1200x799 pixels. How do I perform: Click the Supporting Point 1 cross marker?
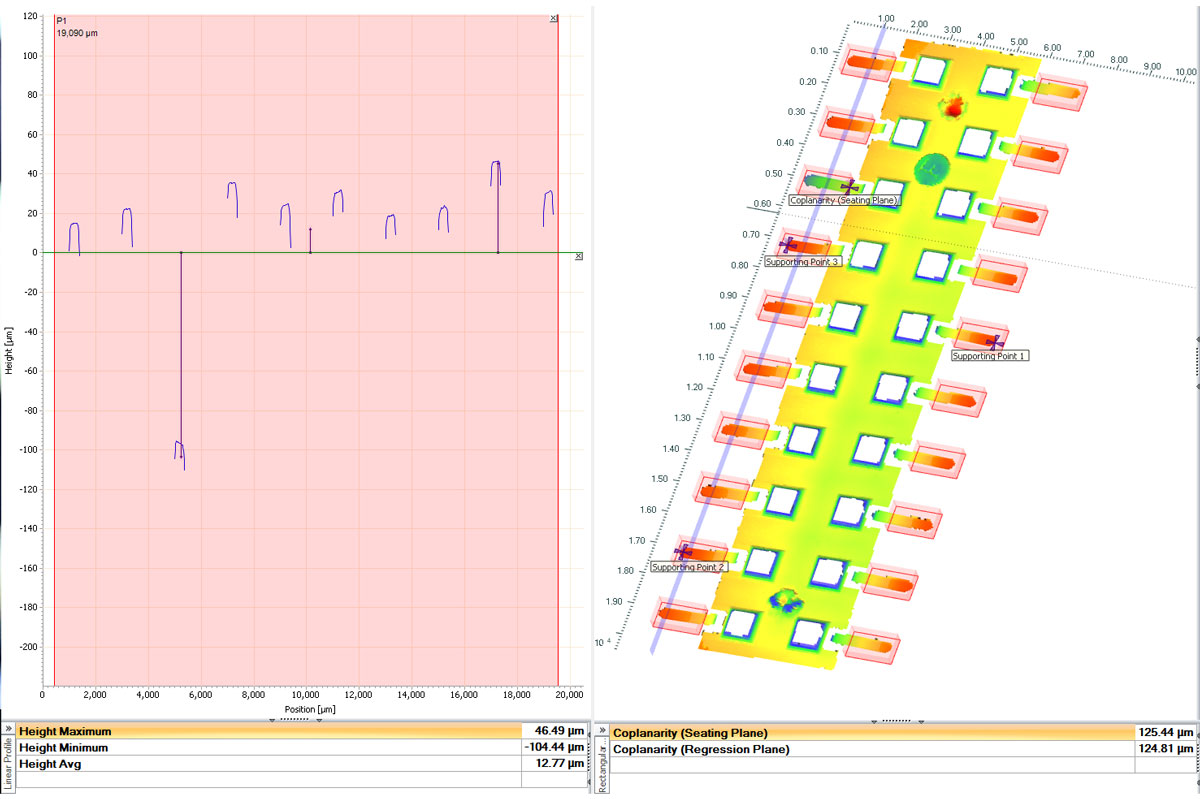[x=993, y=342]
